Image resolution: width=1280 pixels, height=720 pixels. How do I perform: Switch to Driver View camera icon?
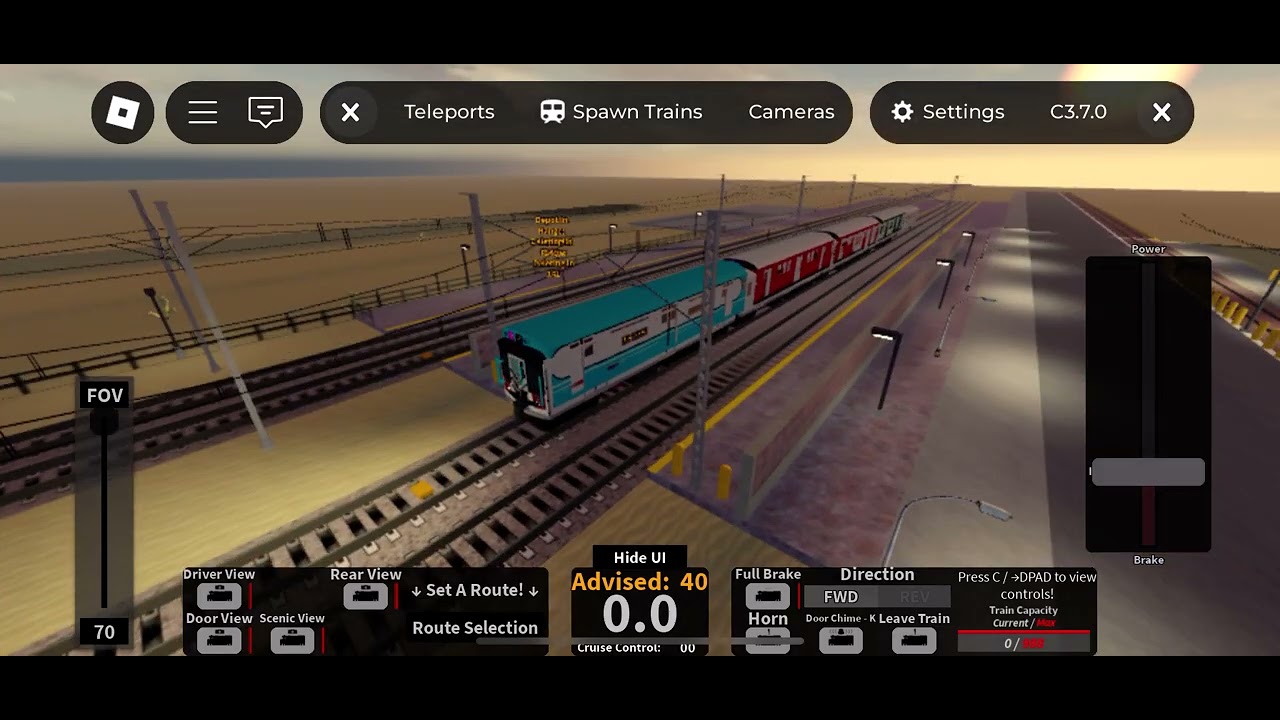pyautogui.click(x=219, y=596)
